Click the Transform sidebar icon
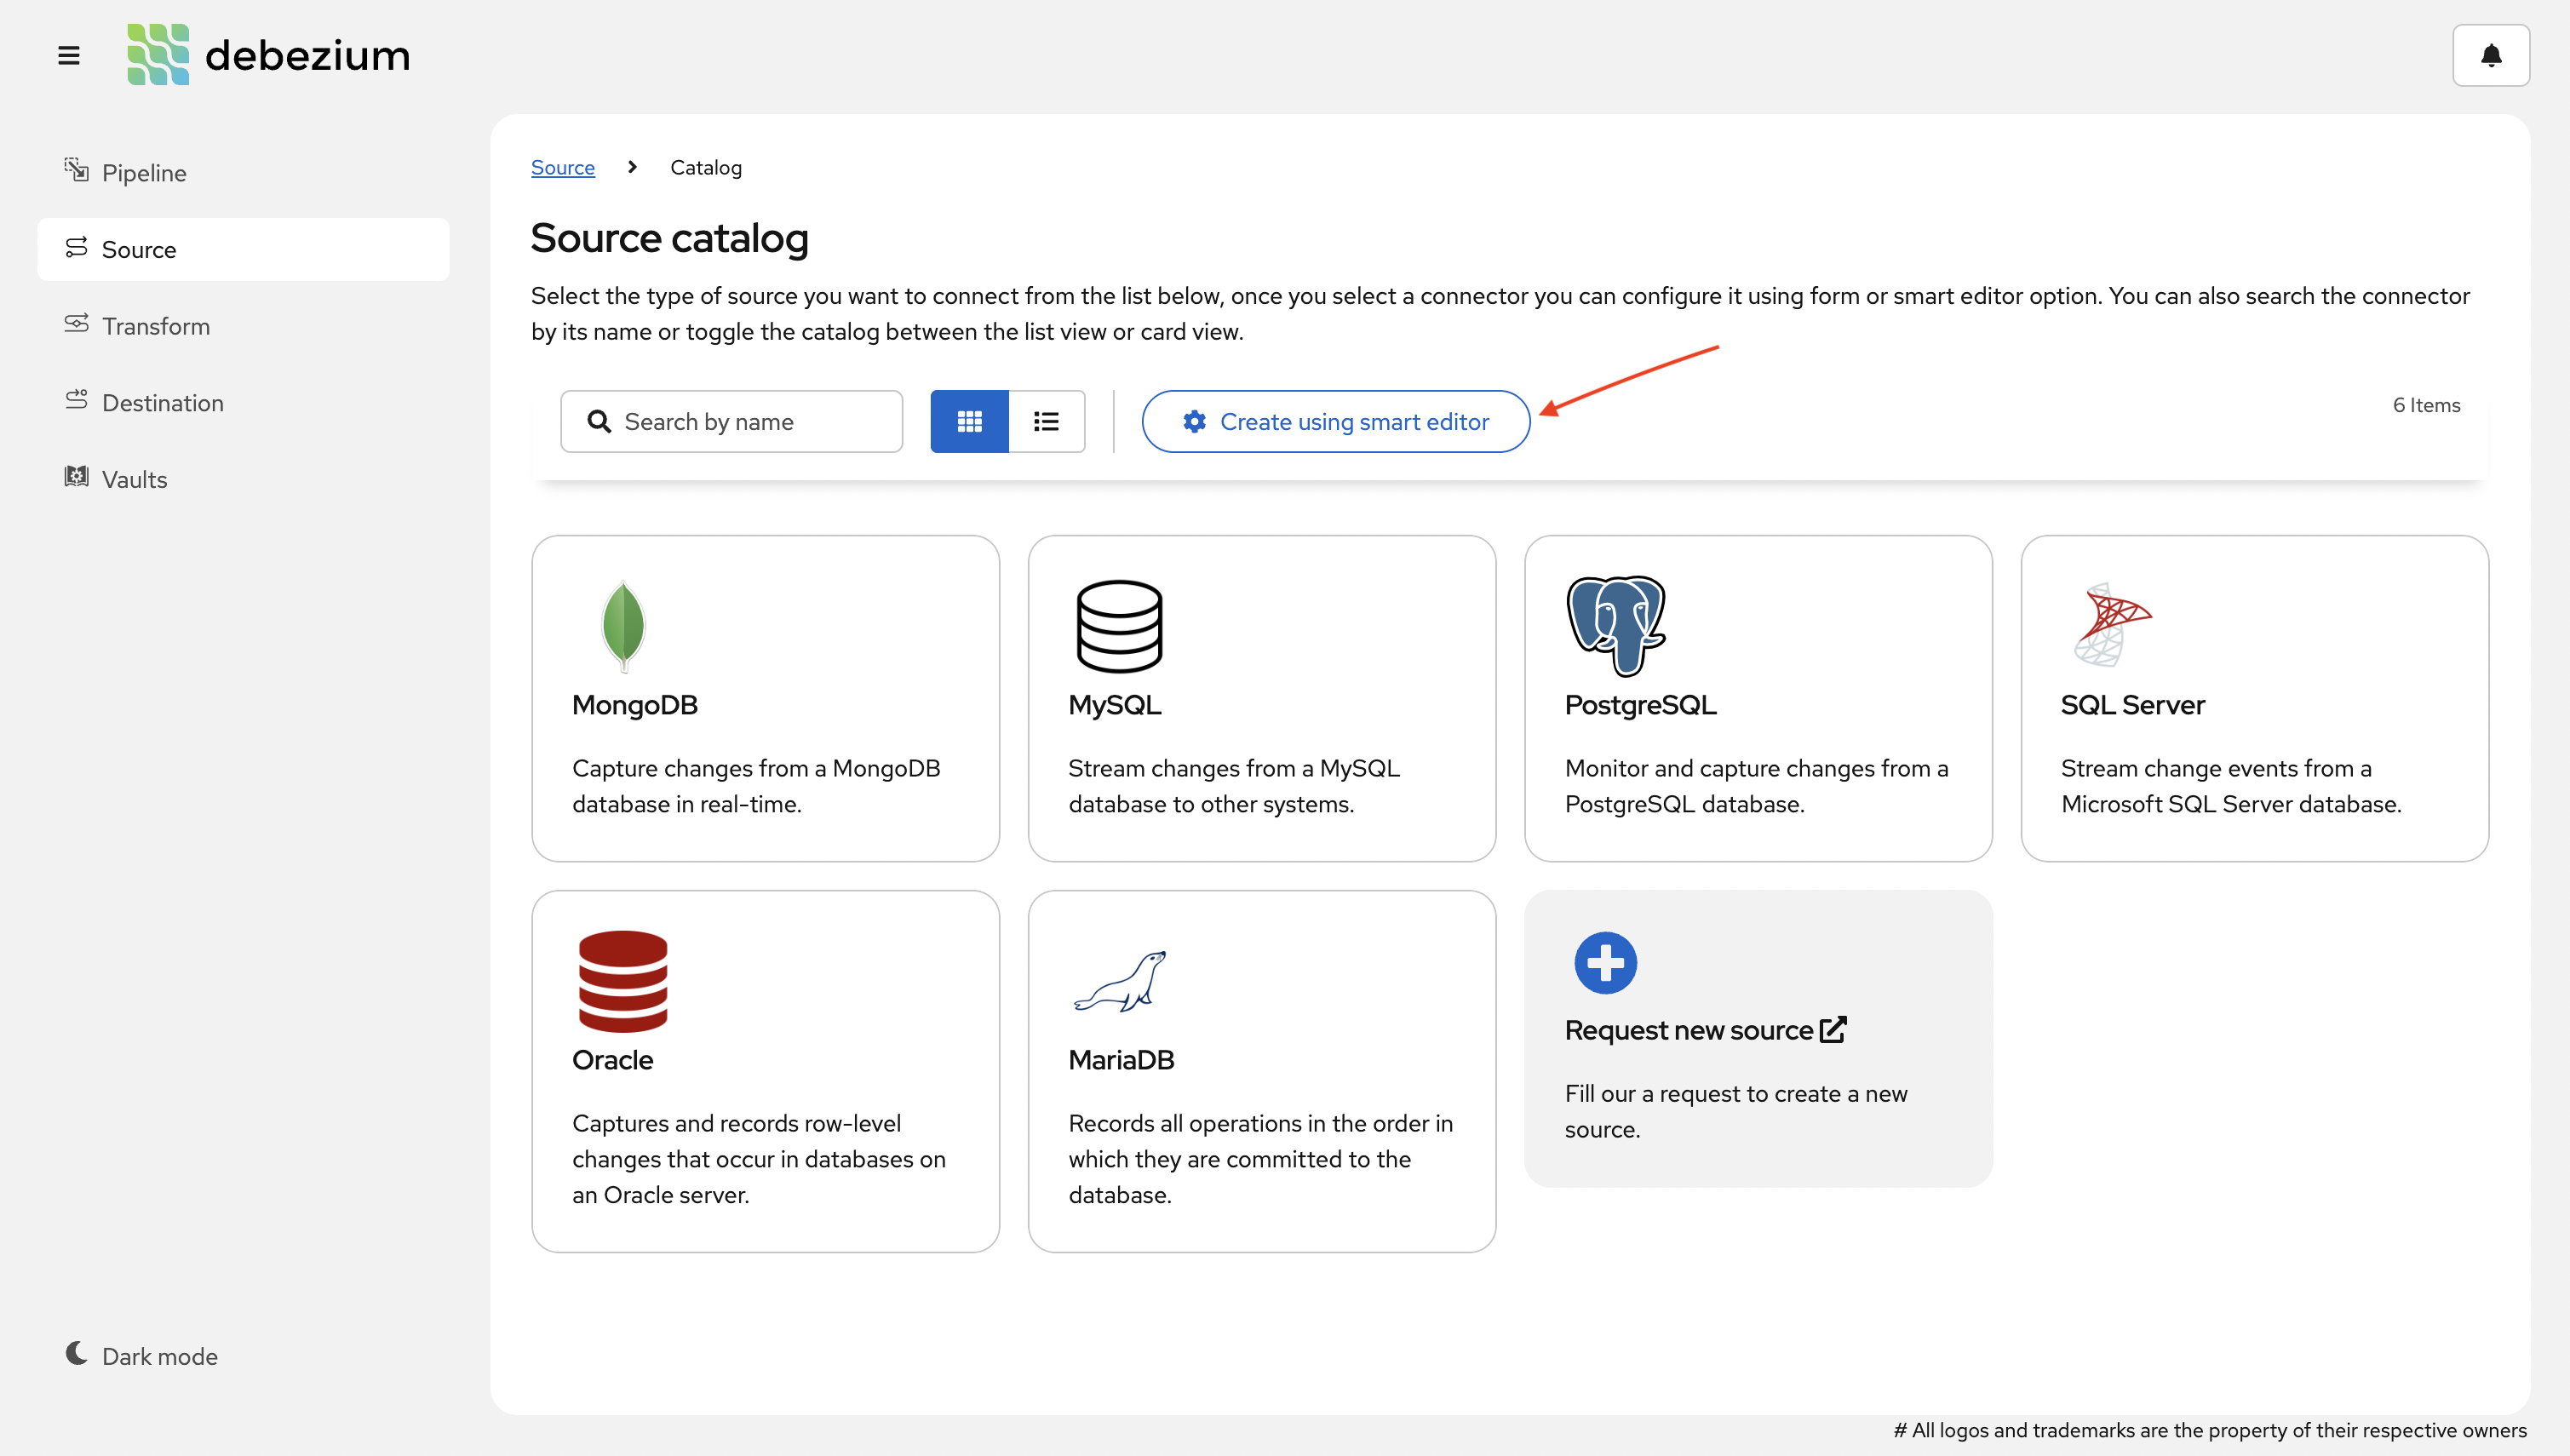Viewport: 2570px width, 1456px height. (x=76, y=324)
